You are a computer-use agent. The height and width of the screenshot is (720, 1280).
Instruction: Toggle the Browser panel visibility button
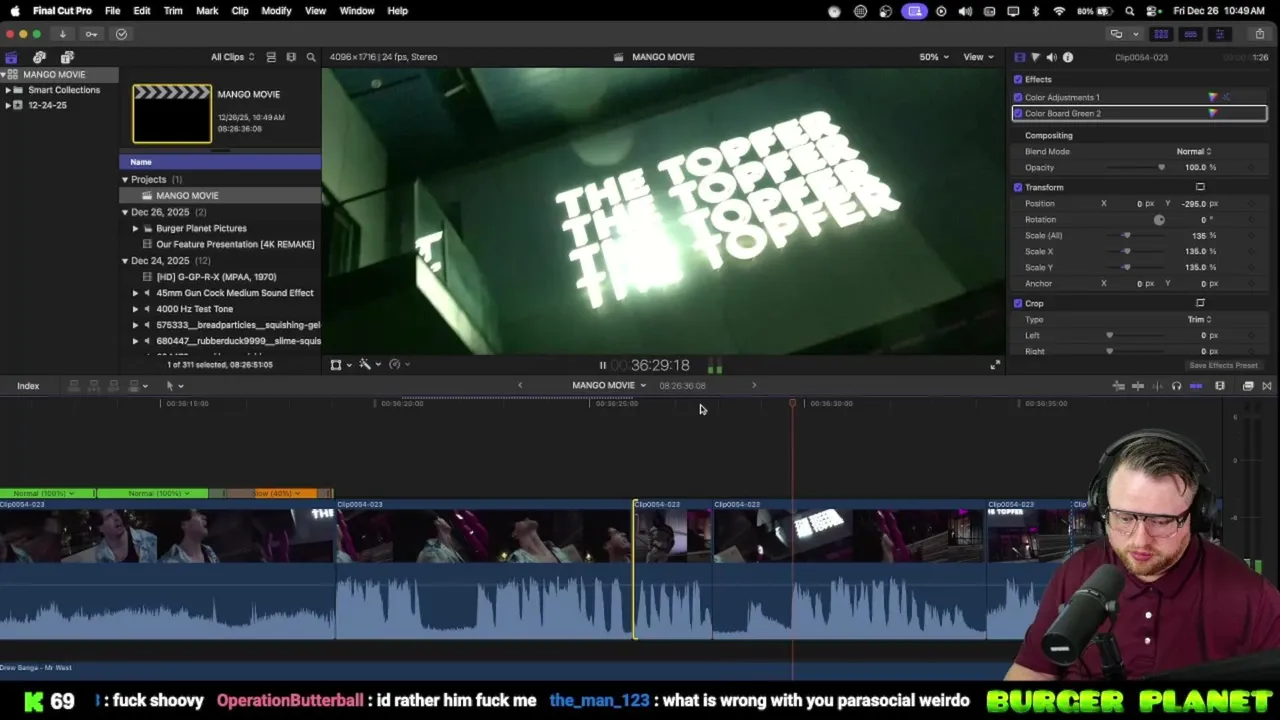1161,34
